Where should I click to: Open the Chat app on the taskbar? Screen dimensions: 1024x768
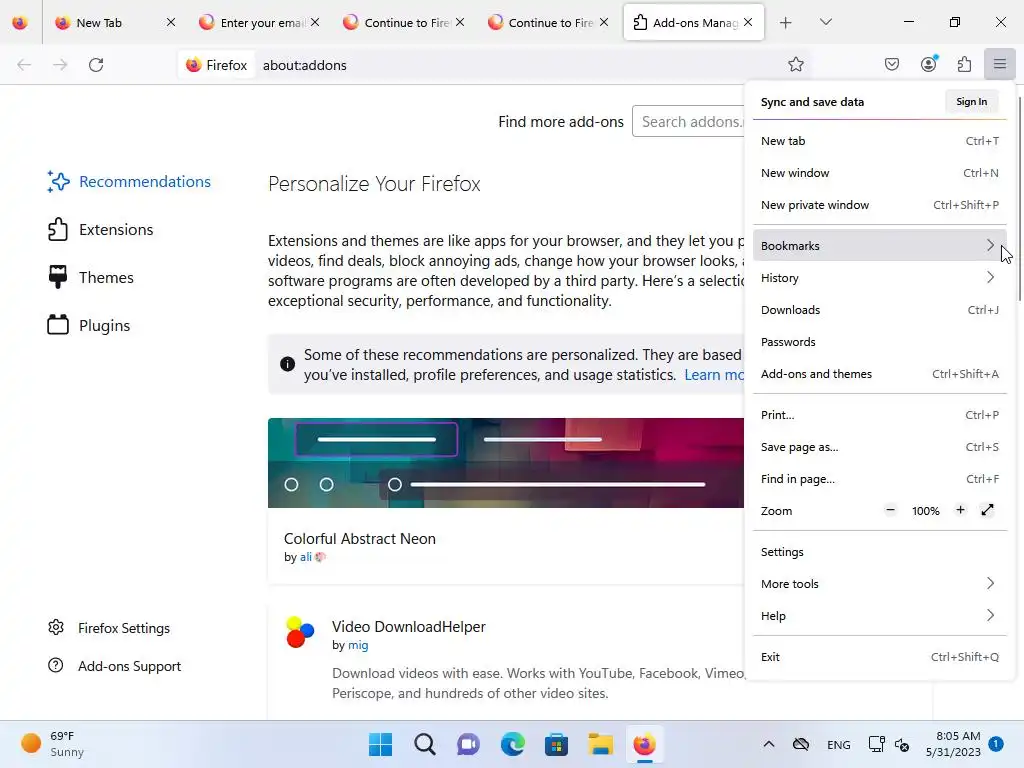(x=468, y=744)
